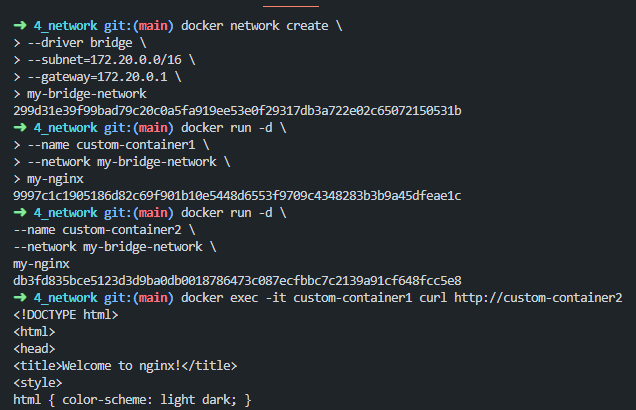
Task: Click the http://custom-container2 URL
Action: click(x=538, y=298)
